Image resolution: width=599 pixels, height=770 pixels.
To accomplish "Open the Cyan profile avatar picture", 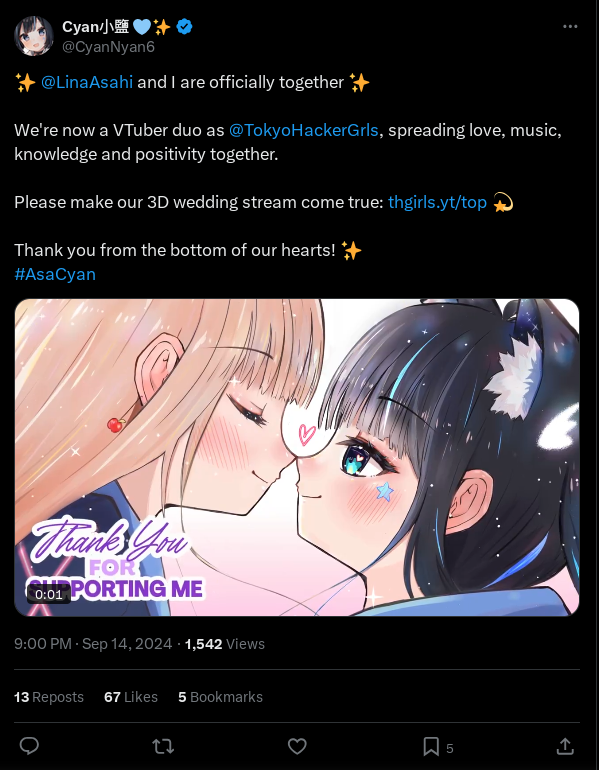I will [34, 36].
